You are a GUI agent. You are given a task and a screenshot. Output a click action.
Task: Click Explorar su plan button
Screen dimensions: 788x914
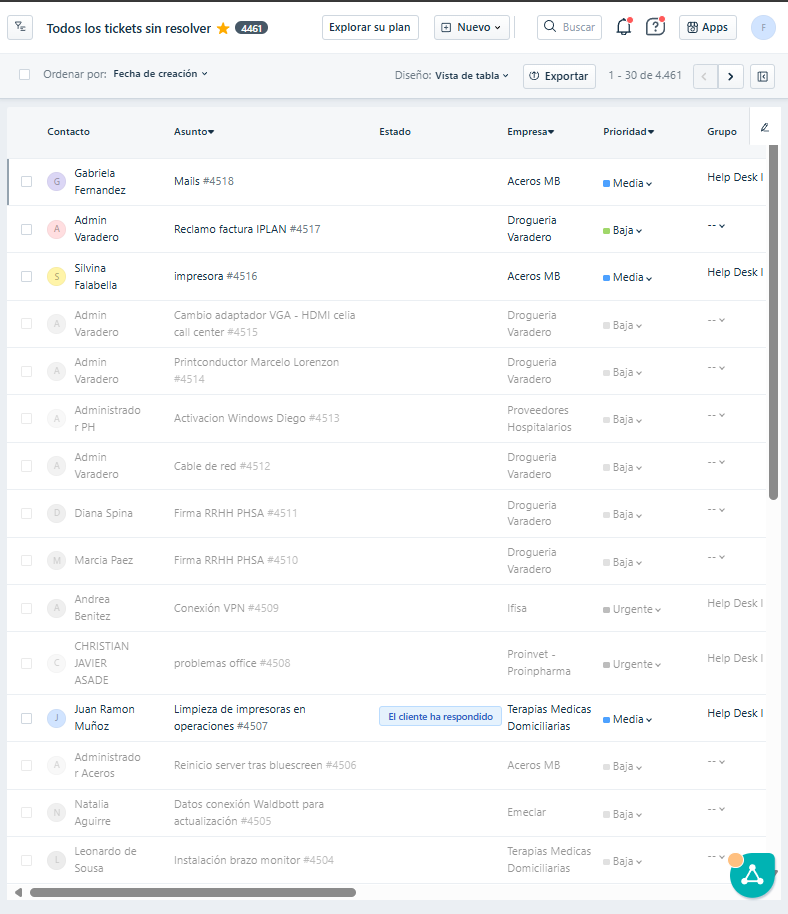[x=370, y=27]
